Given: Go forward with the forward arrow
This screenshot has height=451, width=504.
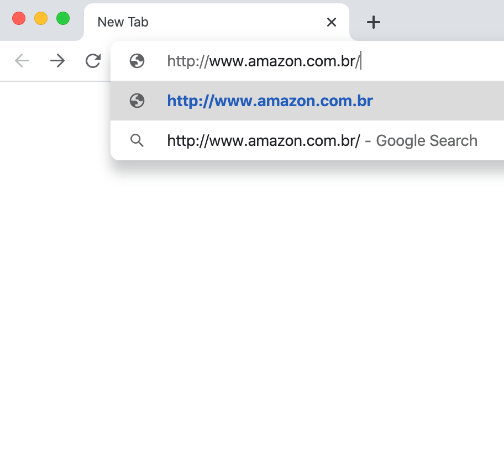Looking at the screenshot, I should [57, 61].
